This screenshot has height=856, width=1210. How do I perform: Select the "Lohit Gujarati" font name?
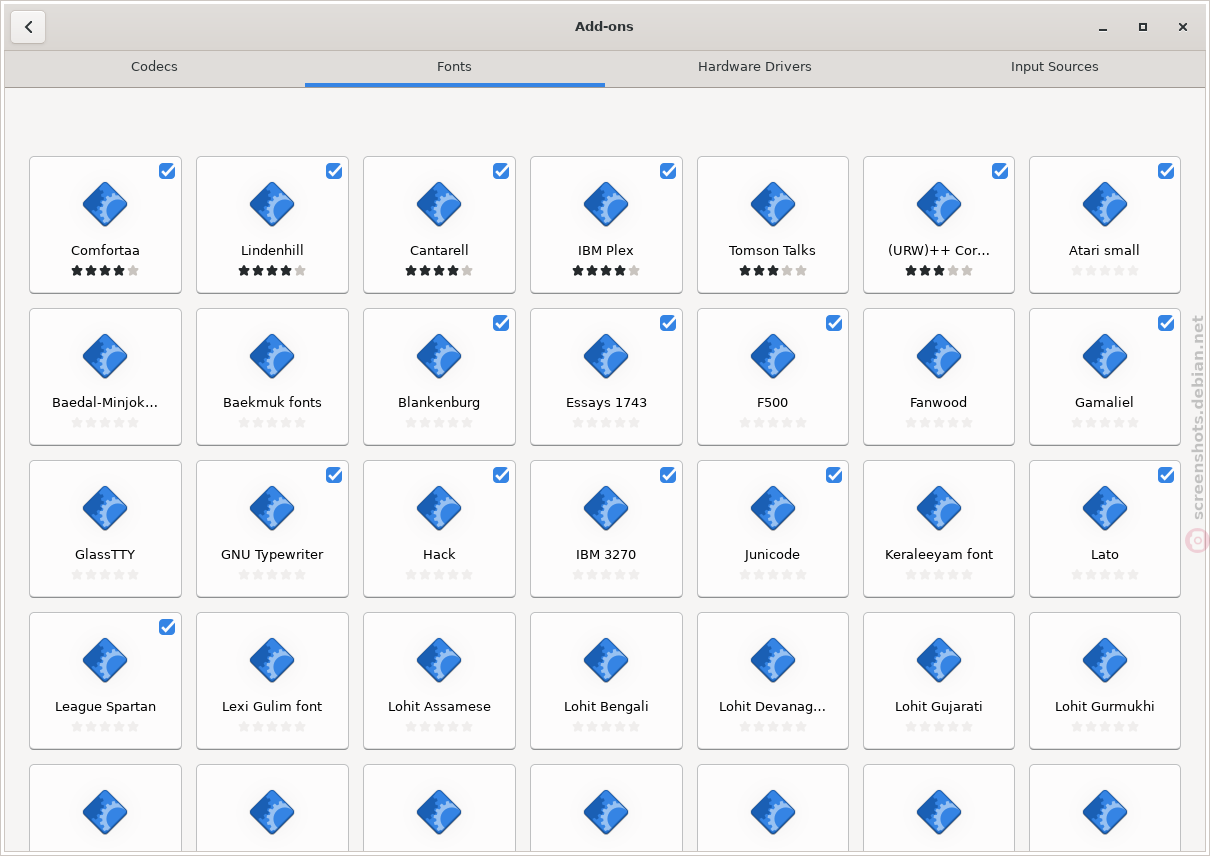tap(939, 707)
